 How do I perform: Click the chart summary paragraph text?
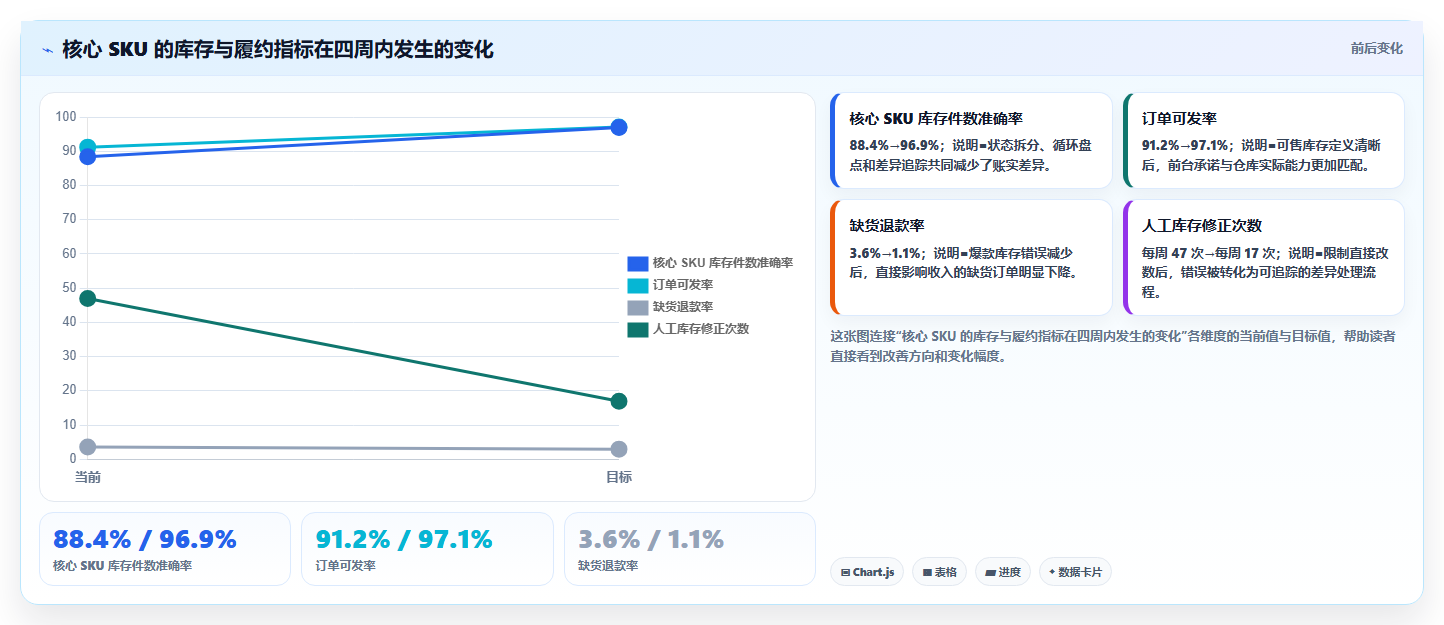point(1113,345)
